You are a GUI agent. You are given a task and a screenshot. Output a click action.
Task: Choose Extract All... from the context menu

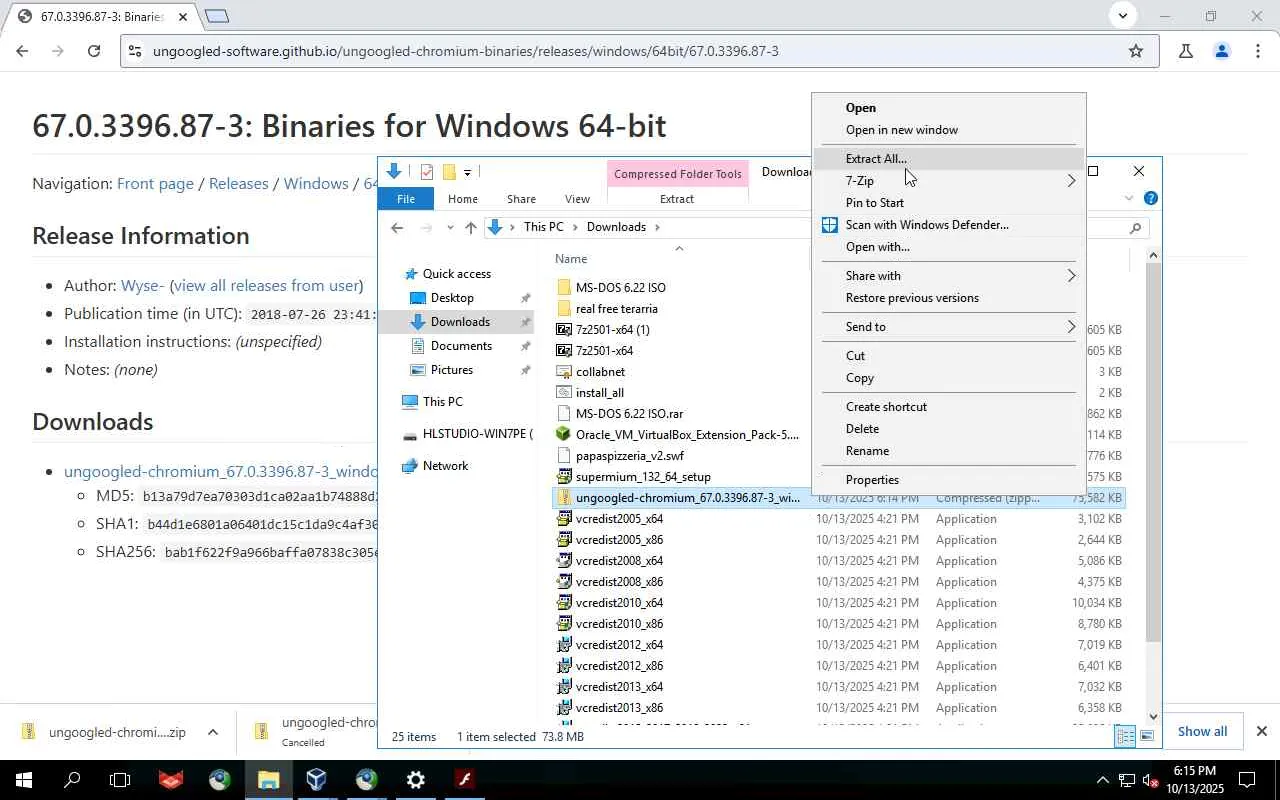(x=948, y=159)
